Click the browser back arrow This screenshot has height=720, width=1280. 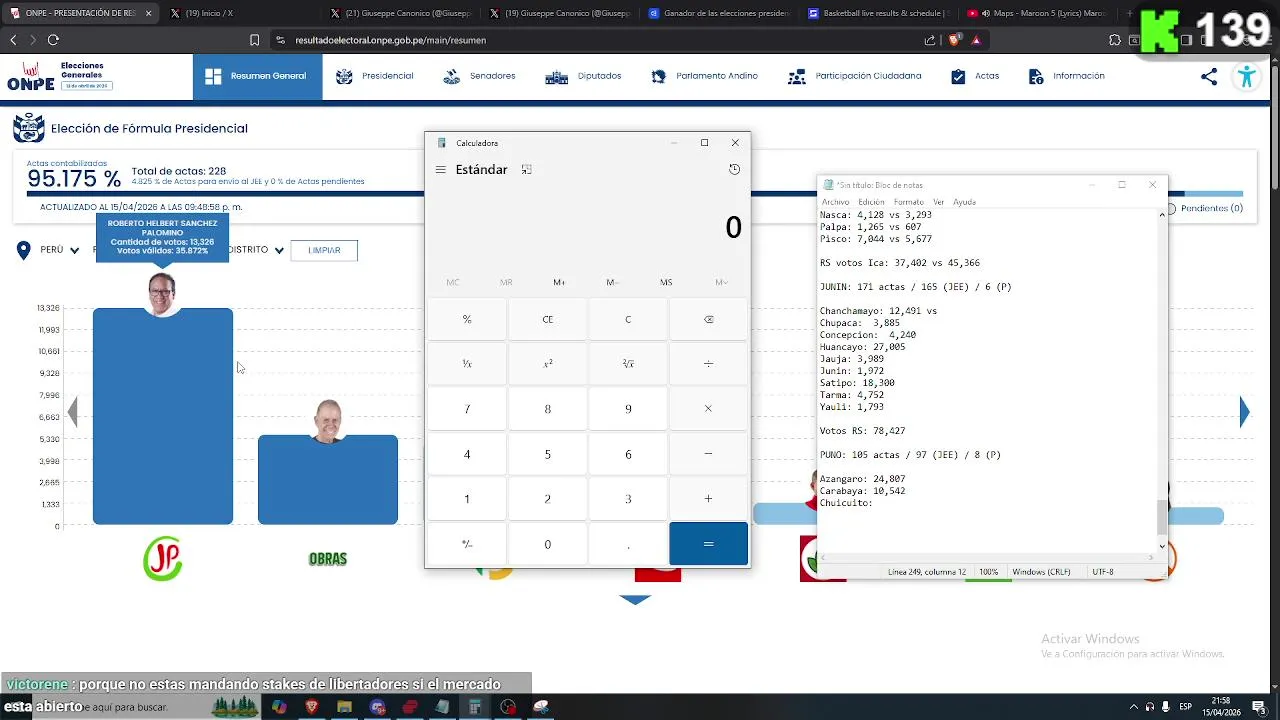13,40
